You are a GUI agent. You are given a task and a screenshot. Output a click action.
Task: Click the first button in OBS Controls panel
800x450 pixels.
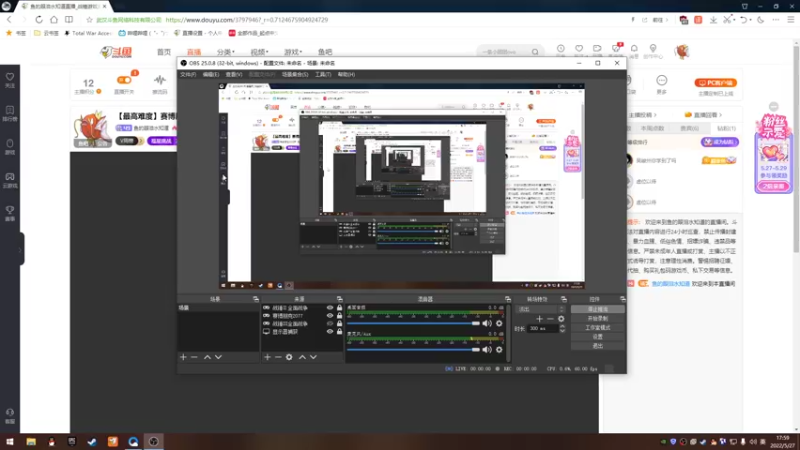pyautogui.click(x=597, y=309)
